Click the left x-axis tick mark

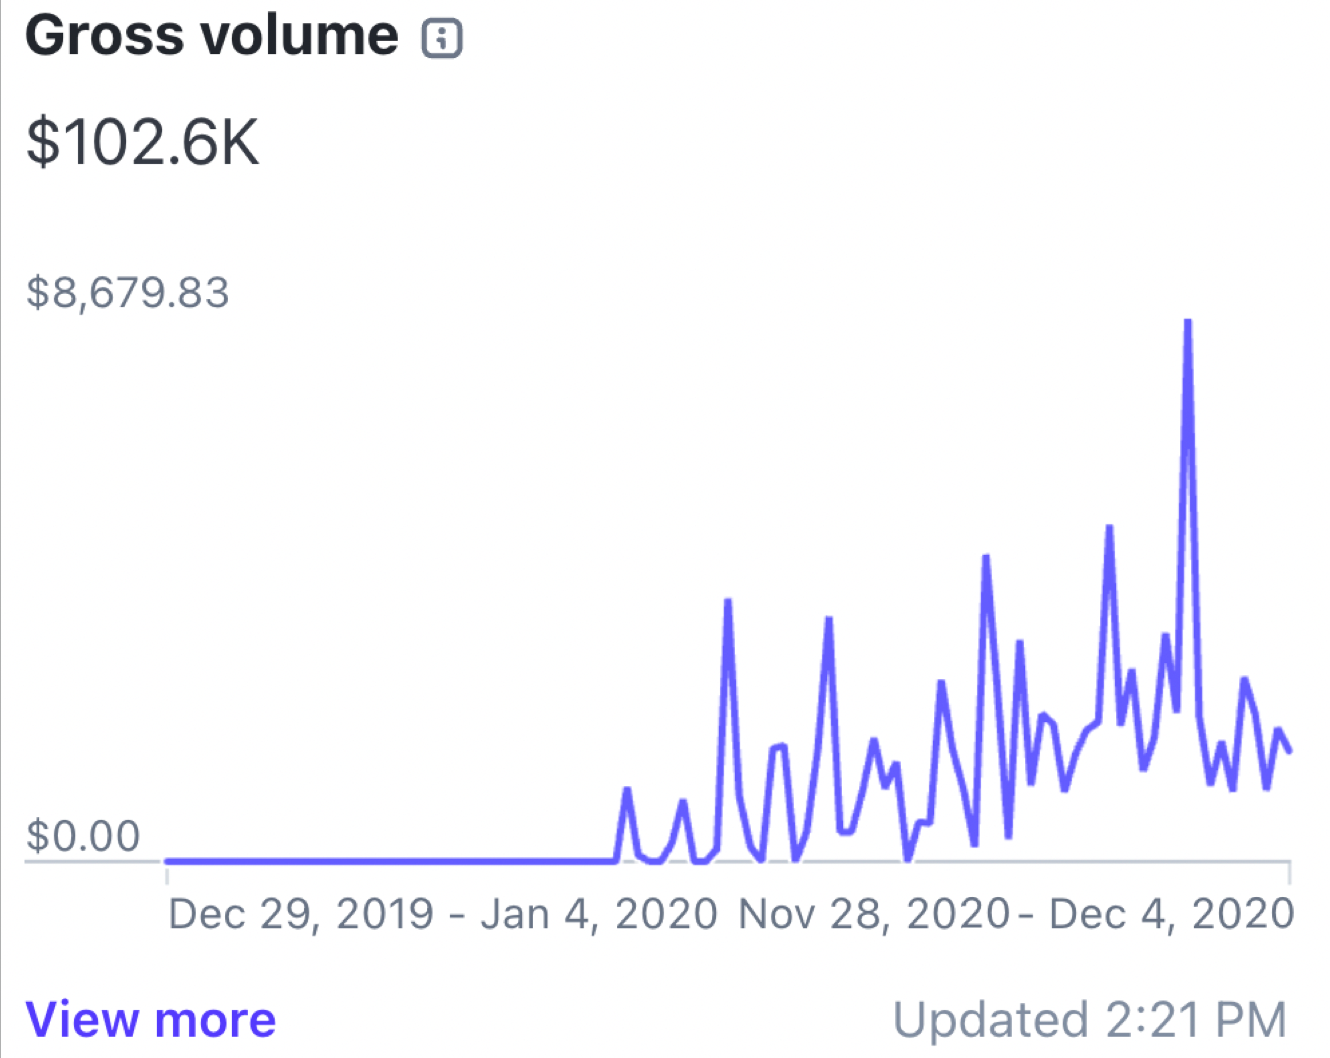click(x=167, y=873)
